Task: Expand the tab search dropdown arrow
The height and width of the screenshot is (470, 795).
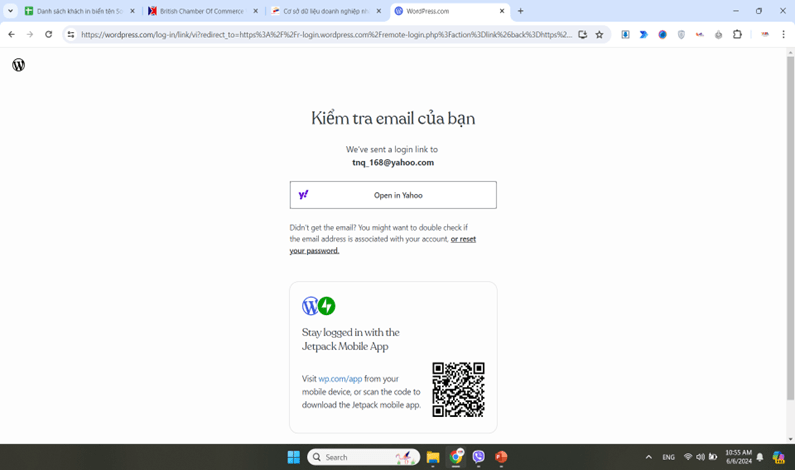Action: coord(10,11)
